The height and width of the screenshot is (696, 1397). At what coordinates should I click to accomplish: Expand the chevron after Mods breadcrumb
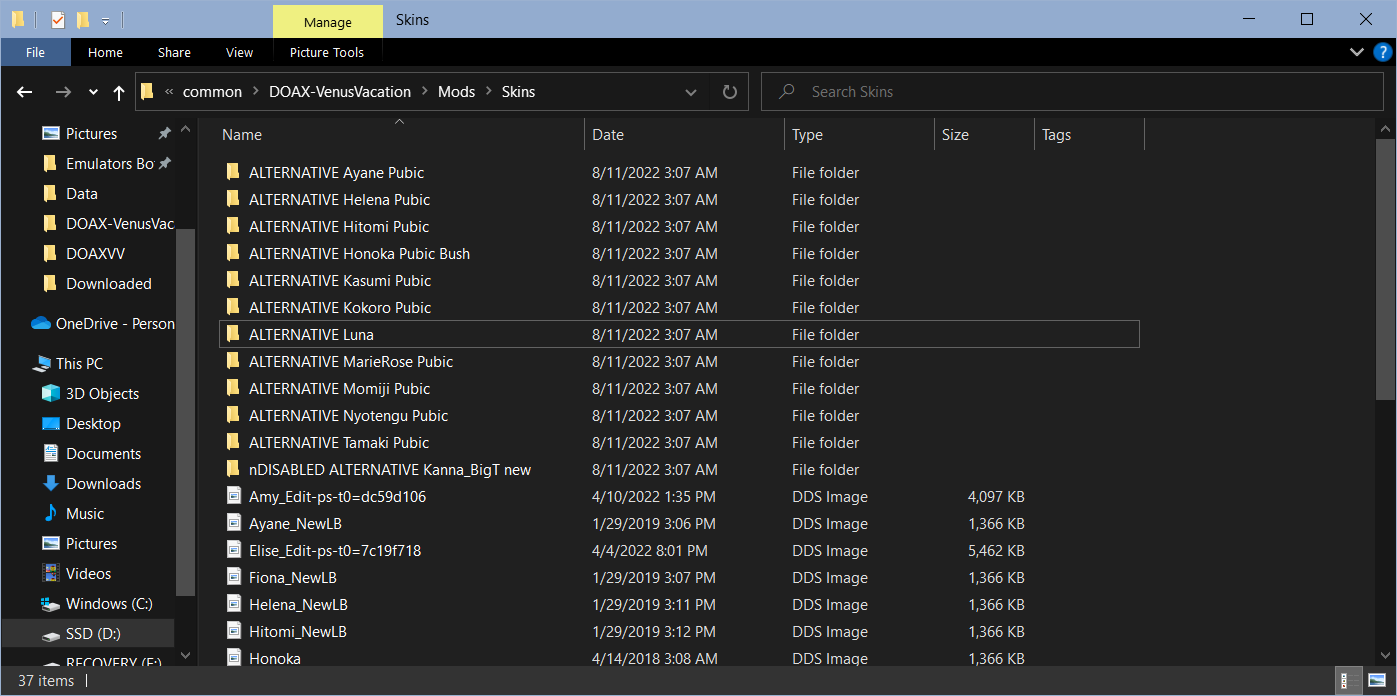489,92
